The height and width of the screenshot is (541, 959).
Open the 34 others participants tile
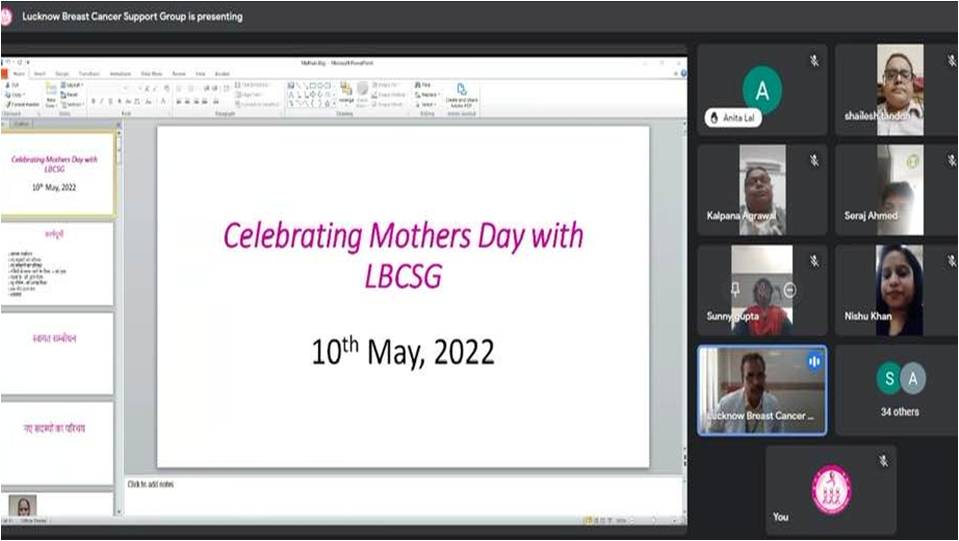coord(899,390)
